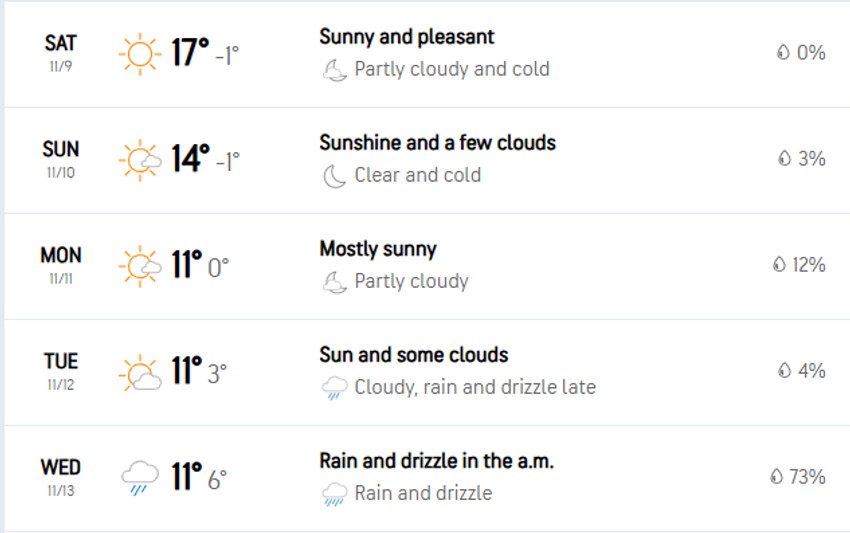Click night icon beside "Partly cloudy and cold"

[x=334, y=70]
